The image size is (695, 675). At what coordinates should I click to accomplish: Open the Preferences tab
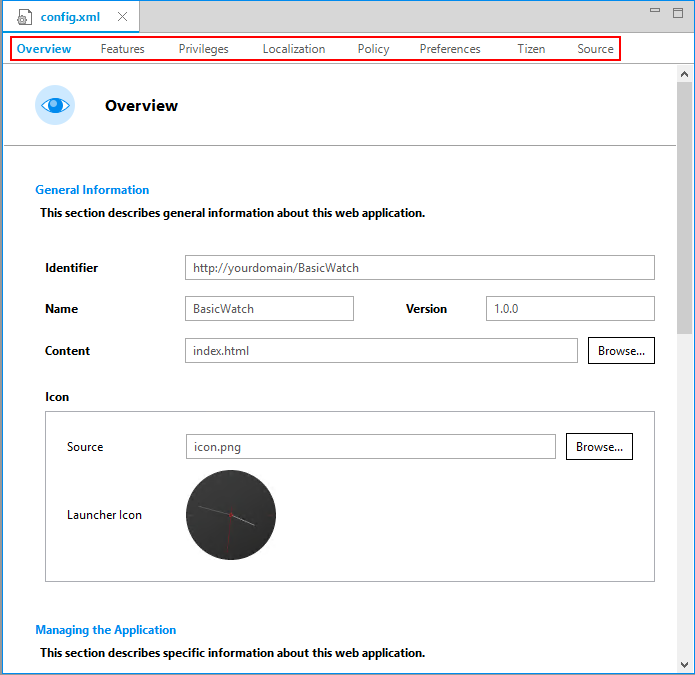pyautogui.click(x=450, y=49)
